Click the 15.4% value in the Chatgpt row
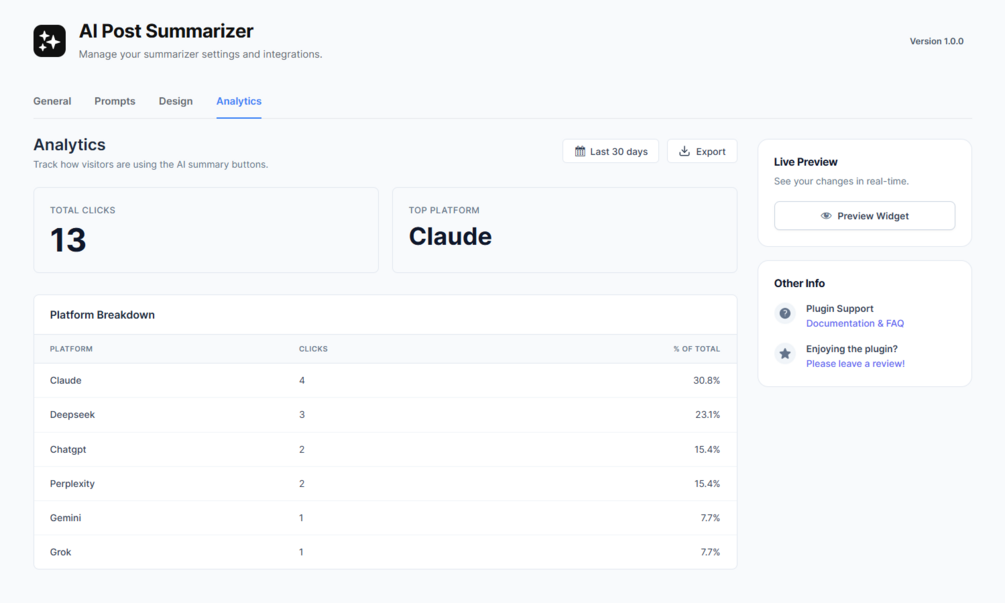The image size is (1005, 603). click(x=707, y=449)
